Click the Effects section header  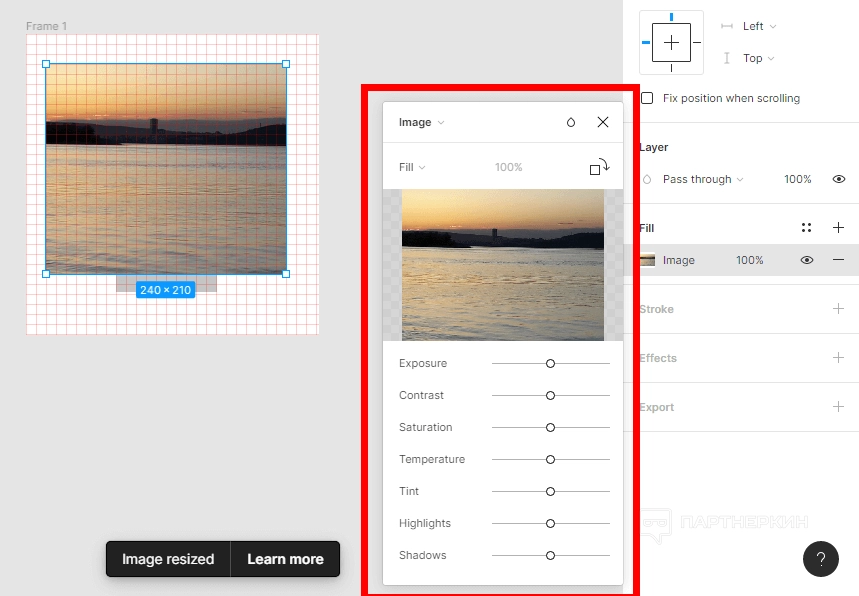point(658,358)
